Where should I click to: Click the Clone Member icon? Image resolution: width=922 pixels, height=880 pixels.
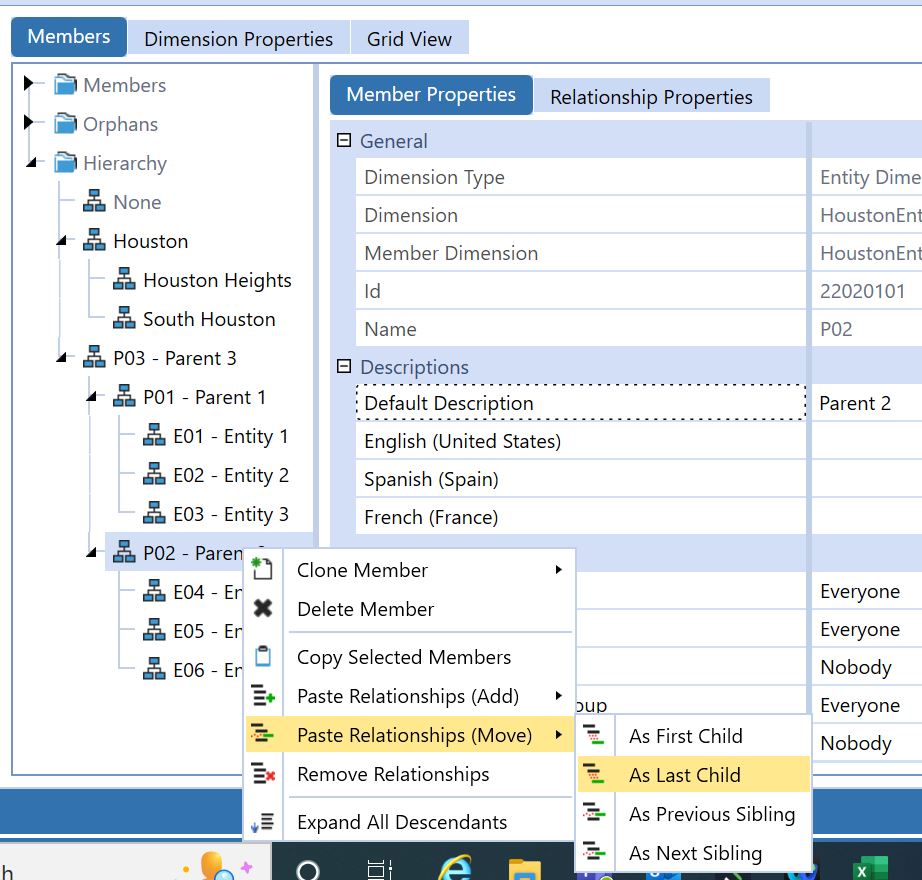click(x=263, y=570)
